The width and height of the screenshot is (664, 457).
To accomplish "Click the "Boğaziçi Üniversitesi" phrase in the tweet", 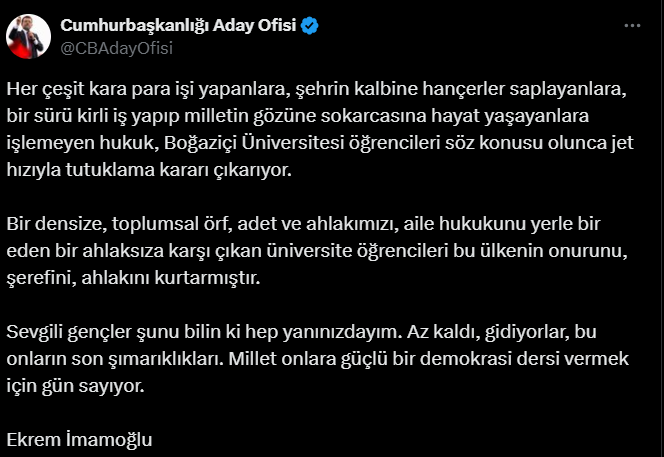I will click(x=254, y=143).
